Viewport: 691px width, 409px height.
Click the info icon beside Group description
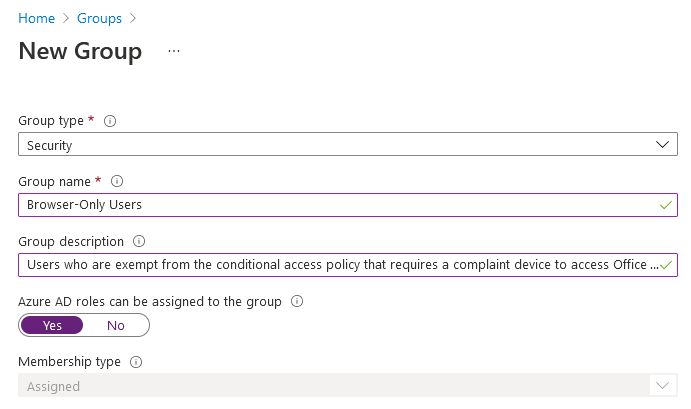(x=139, y=241)
